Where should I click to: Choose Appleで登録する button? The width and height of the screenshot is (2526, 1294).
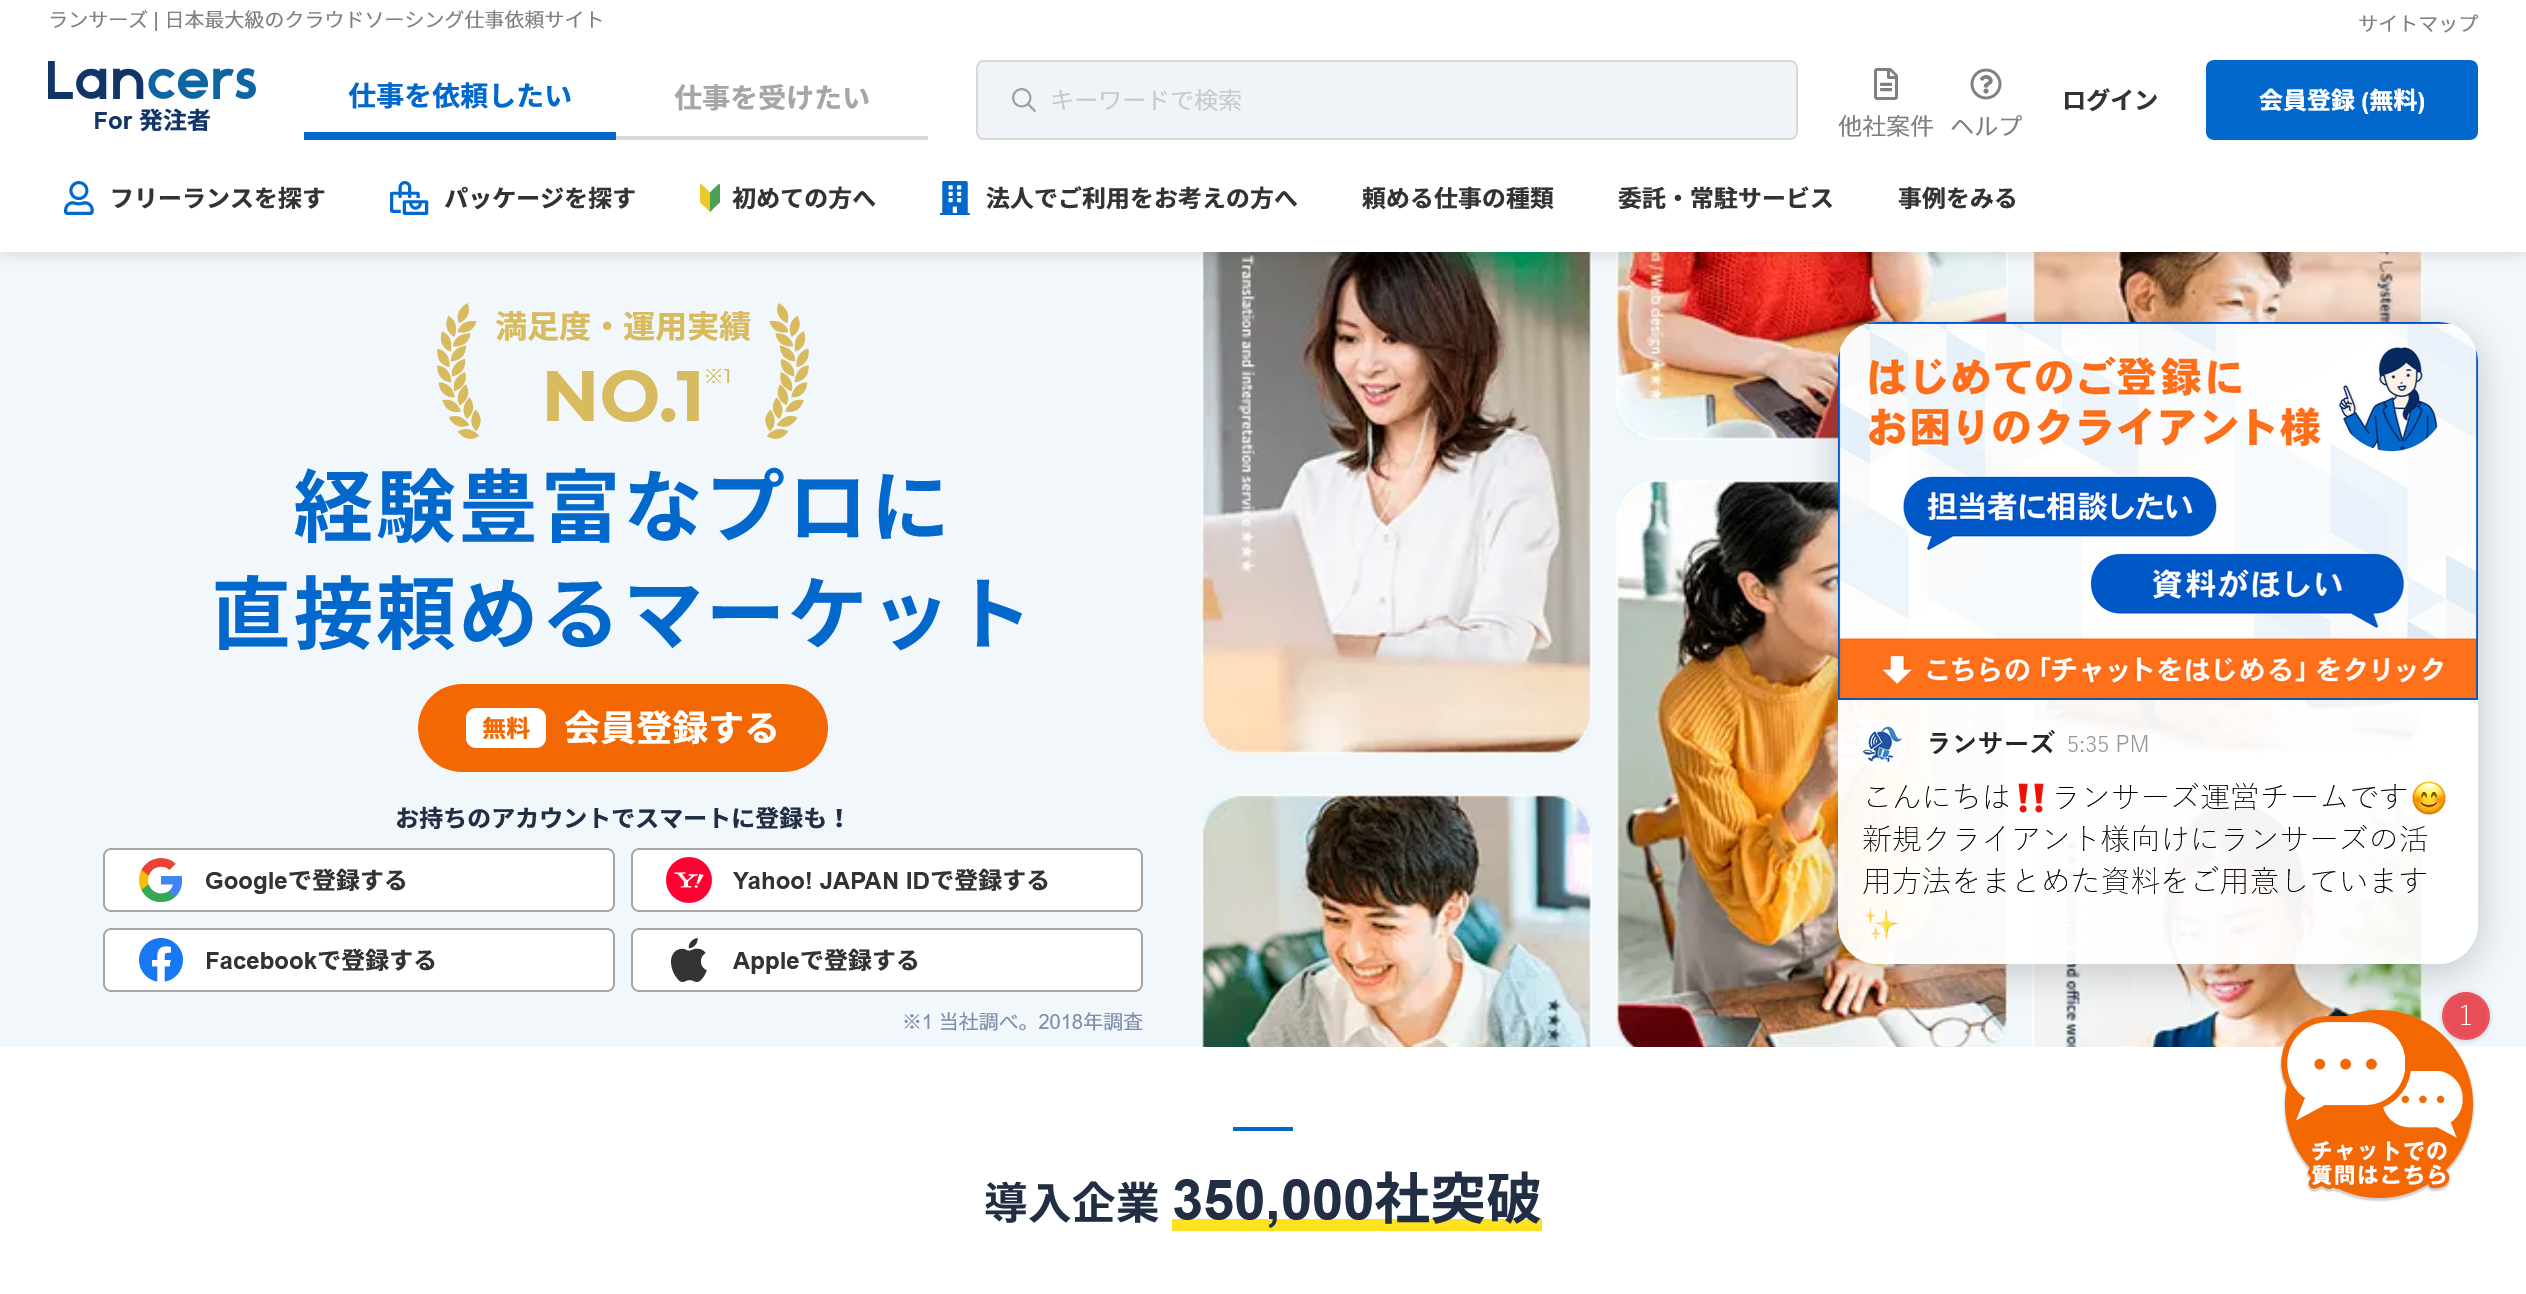887,960
